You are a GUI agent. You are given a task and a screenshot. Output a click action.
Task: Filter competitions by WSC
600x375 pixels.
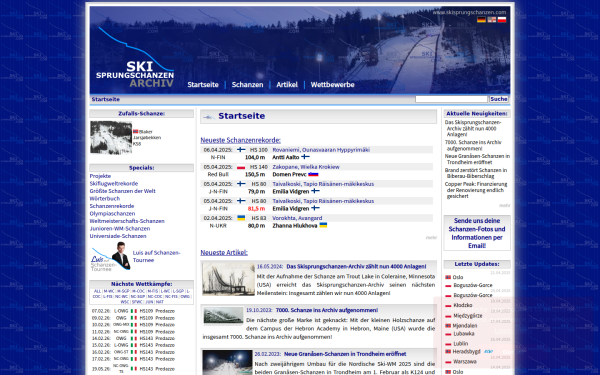pos(125,302)
